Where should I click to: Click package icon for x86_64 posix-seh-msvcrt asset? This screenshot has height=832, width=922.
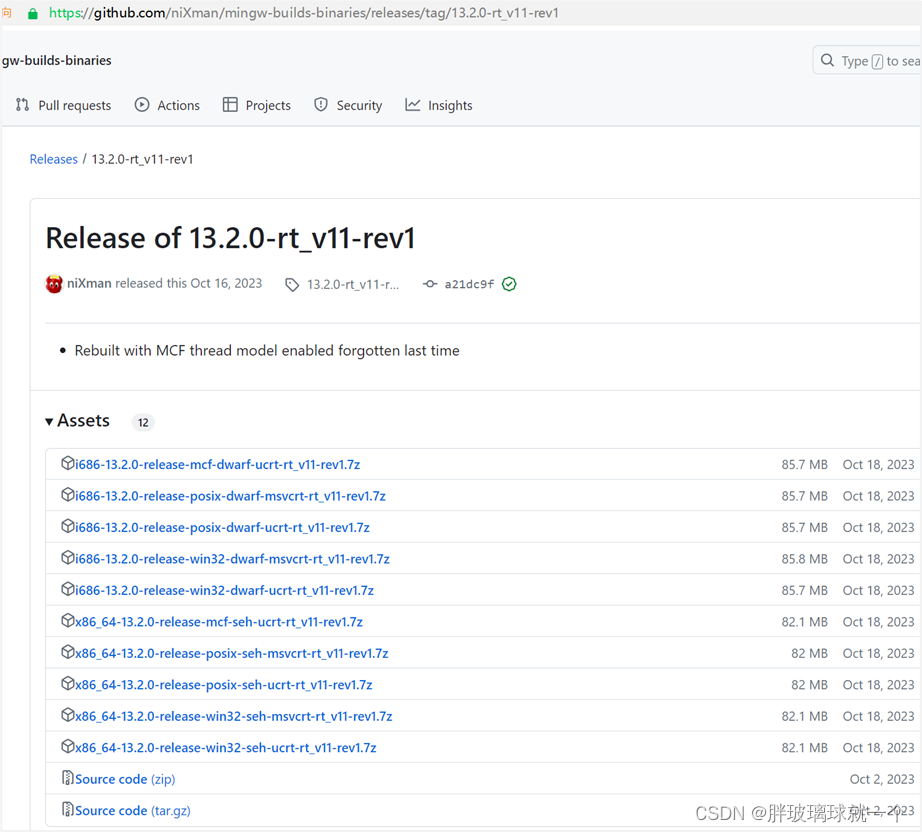point(68,652)
